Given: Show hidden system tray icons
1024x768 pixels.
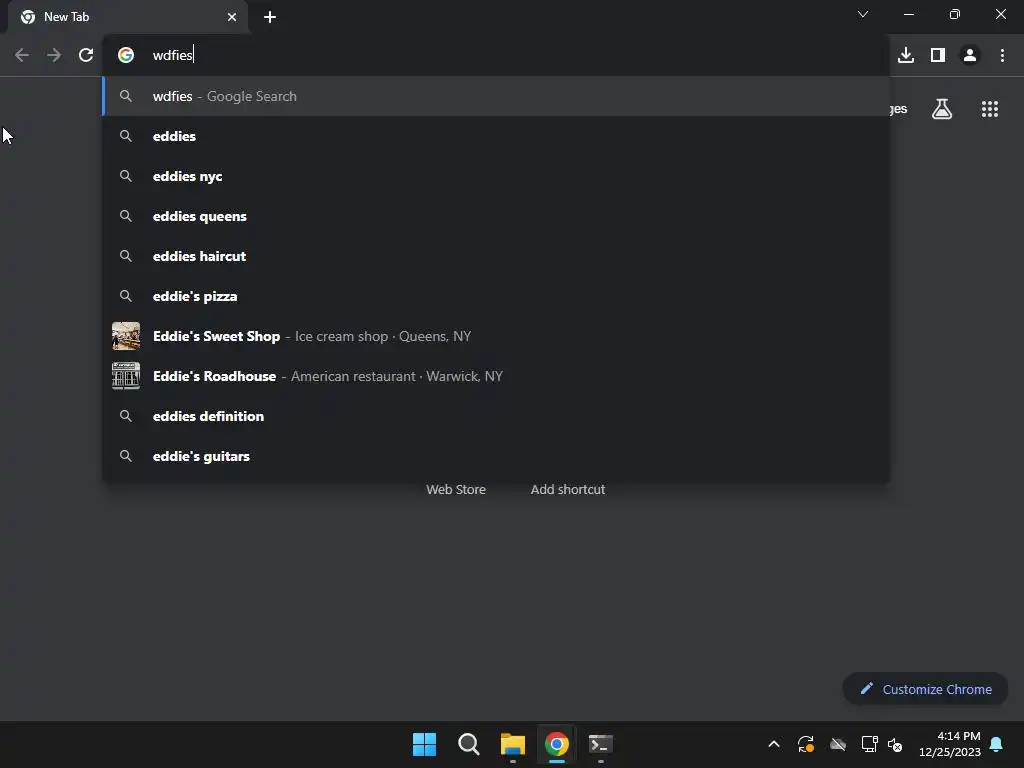Looking at the screenshot, I should [x=774, y=744].
